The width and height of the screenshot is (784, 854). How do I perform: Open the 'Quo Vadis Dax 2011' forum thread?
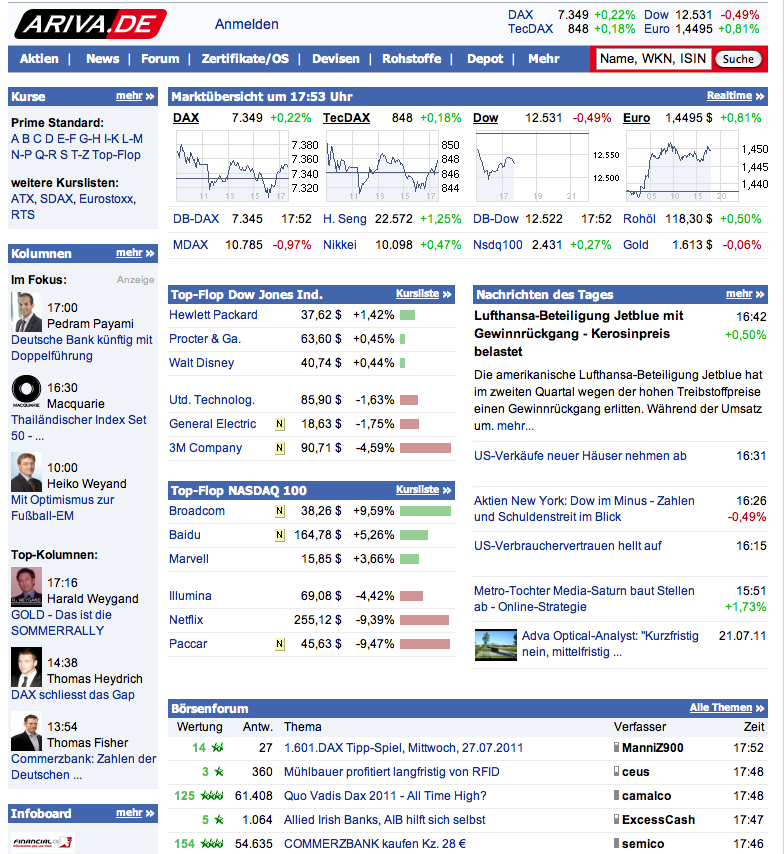385,796
